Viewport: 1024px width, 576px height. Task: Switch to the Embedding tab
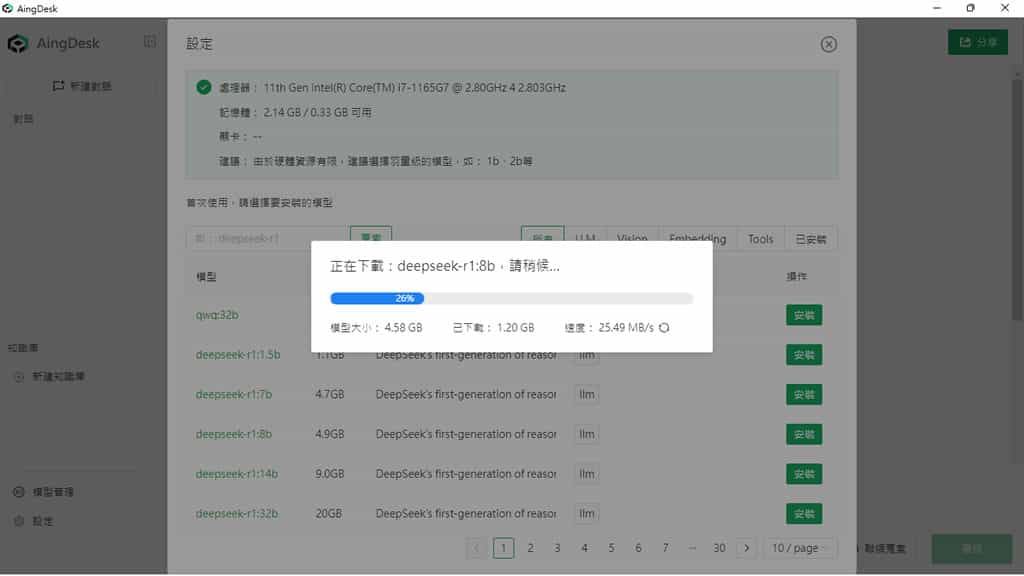(697, 239)
